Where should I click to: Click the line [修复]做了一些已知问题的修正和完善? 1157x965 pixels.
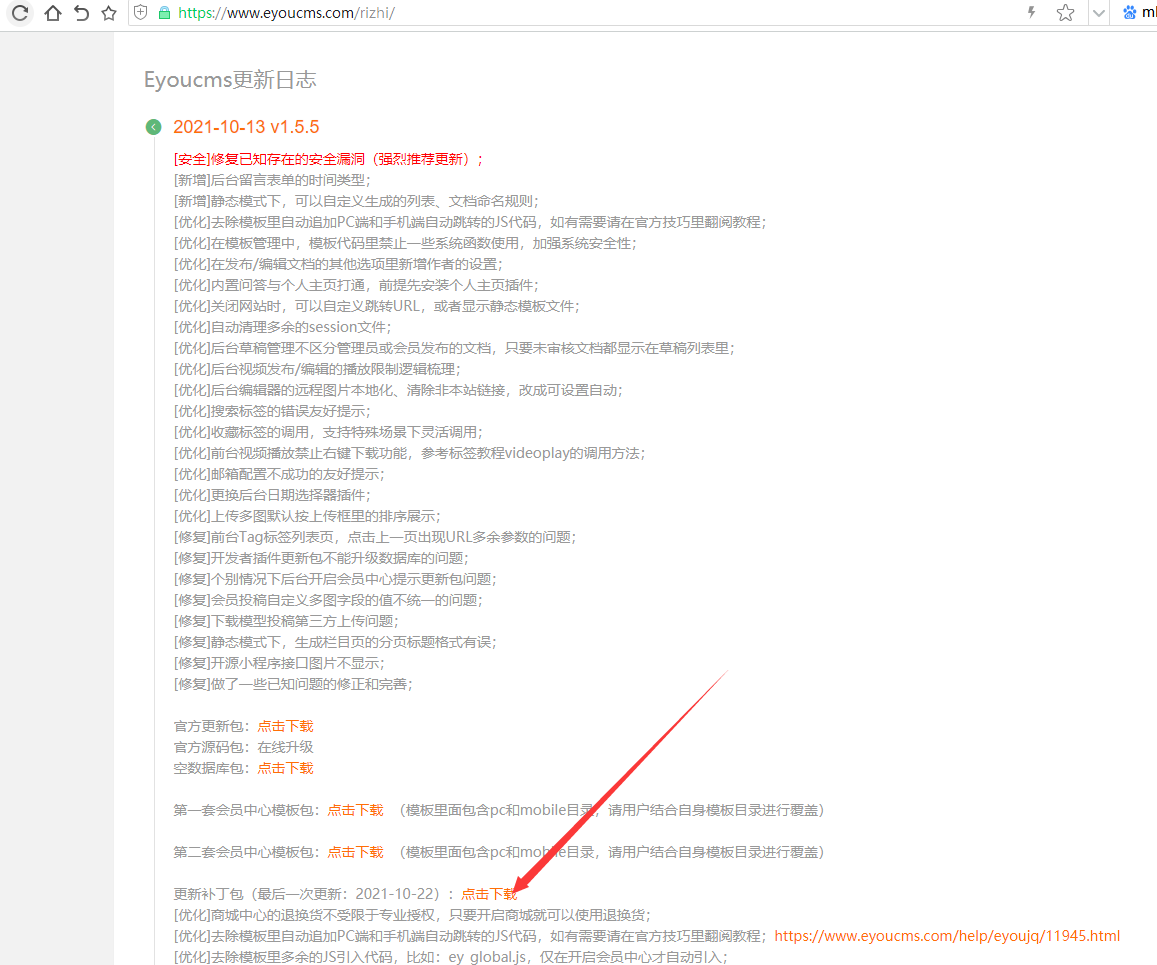(293, 684)
